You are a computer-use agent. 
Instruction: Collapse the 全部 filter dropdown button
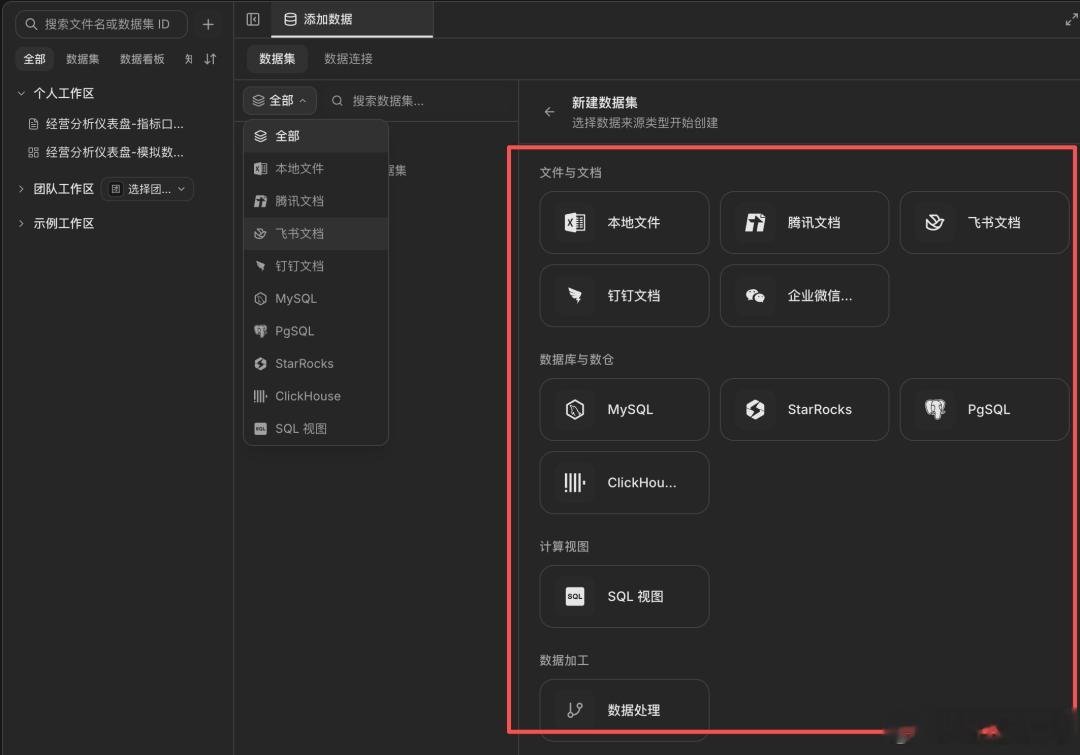[x=280, y=101]
